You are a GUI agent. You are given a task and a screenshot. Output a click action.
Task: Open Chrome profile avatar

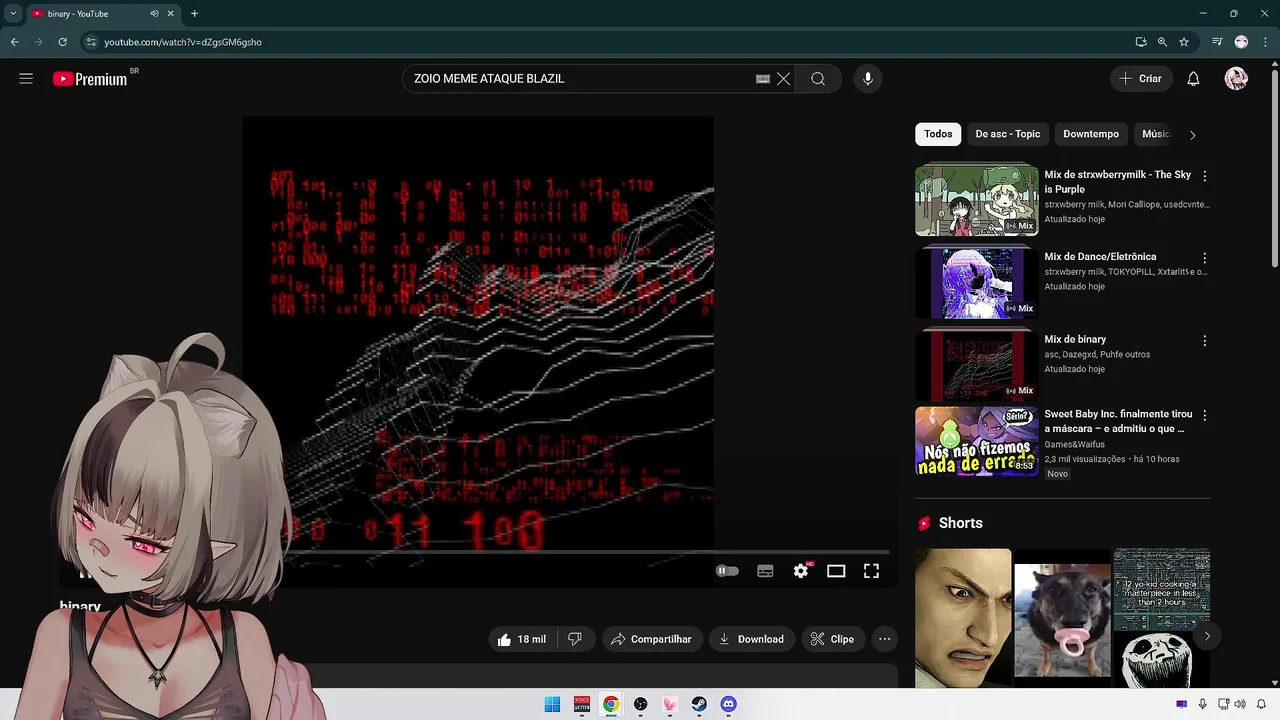point(1241,42)
